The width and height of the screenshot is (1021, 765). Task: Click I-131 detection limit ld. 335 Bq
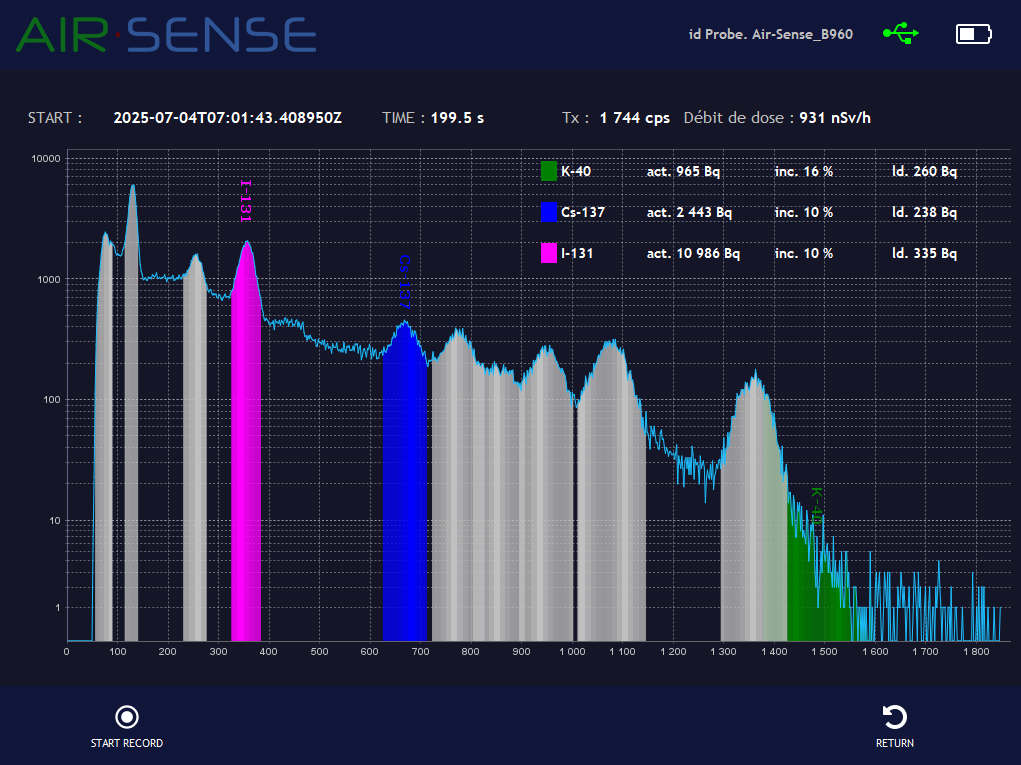[x=925, y=253]
